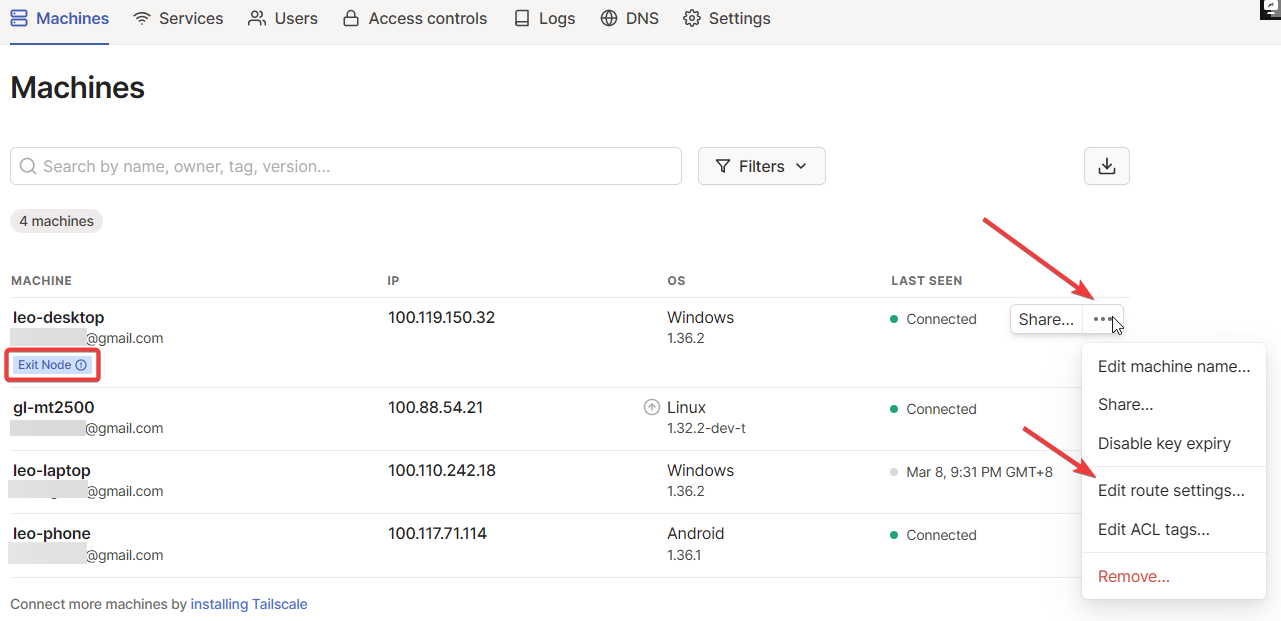Expand the Filters dropdown
The height and width of the screenshot is (621, 1281).
click(x=761, y=166)
